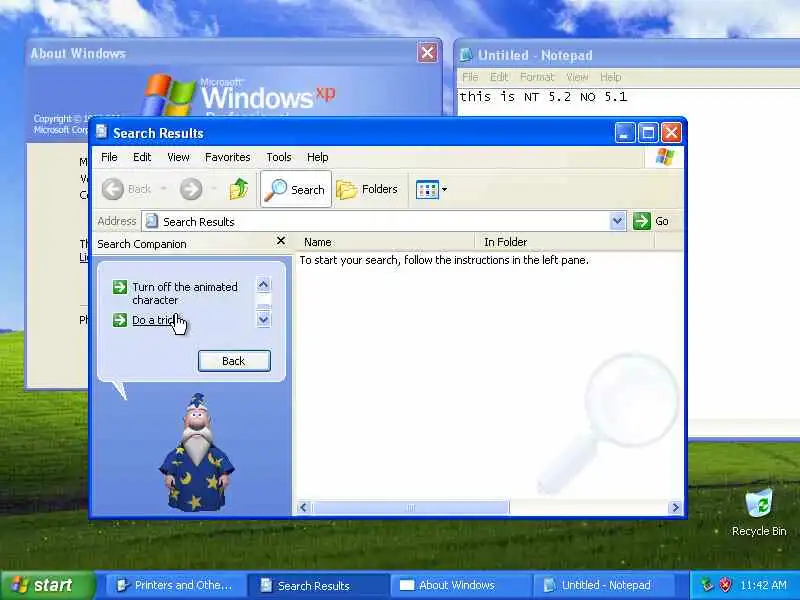800x600 pixels.
Task: Show the Folders pane
Action: point(367,189)
